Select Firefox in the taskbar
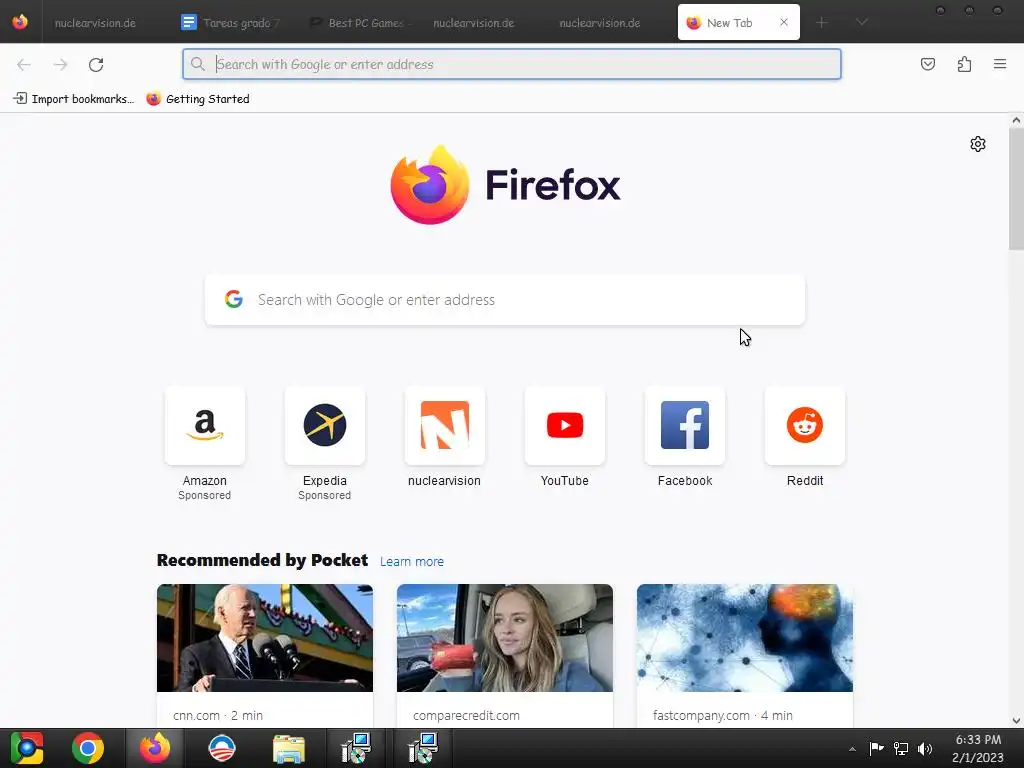The image size is (1024, 768). tap(155, 748)
